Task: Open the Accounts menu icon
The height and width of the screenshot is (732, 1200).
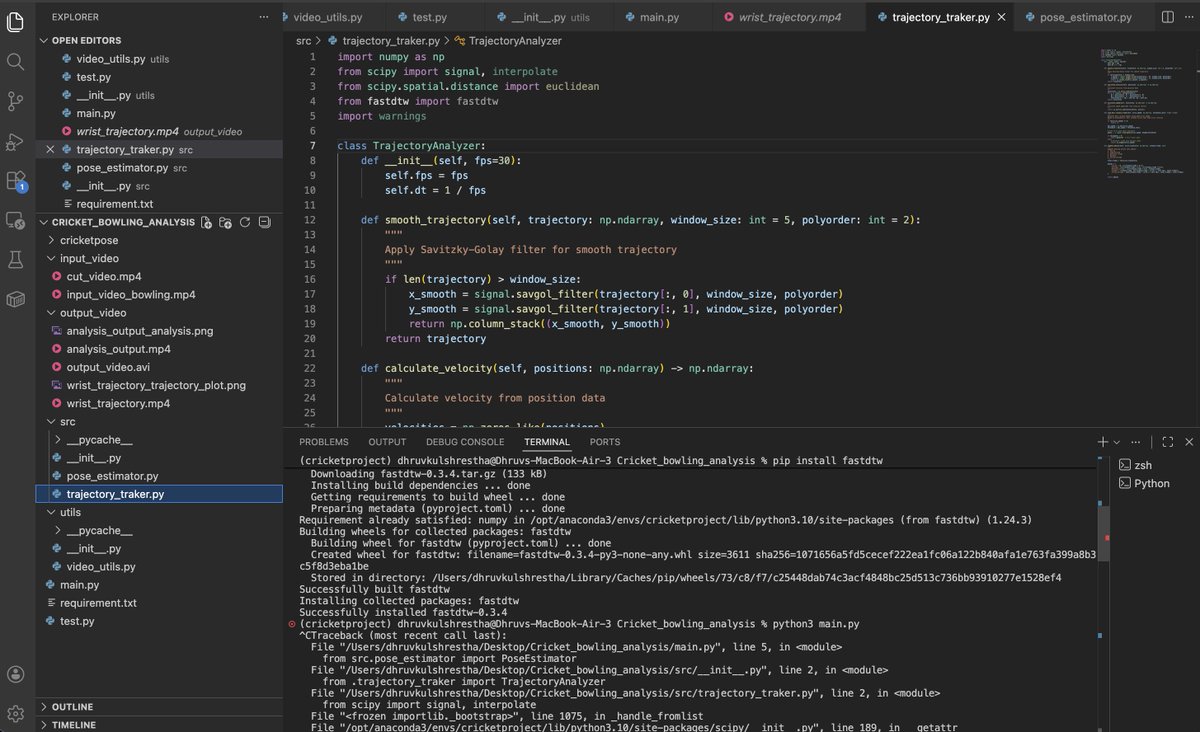Action: (16, 675)
